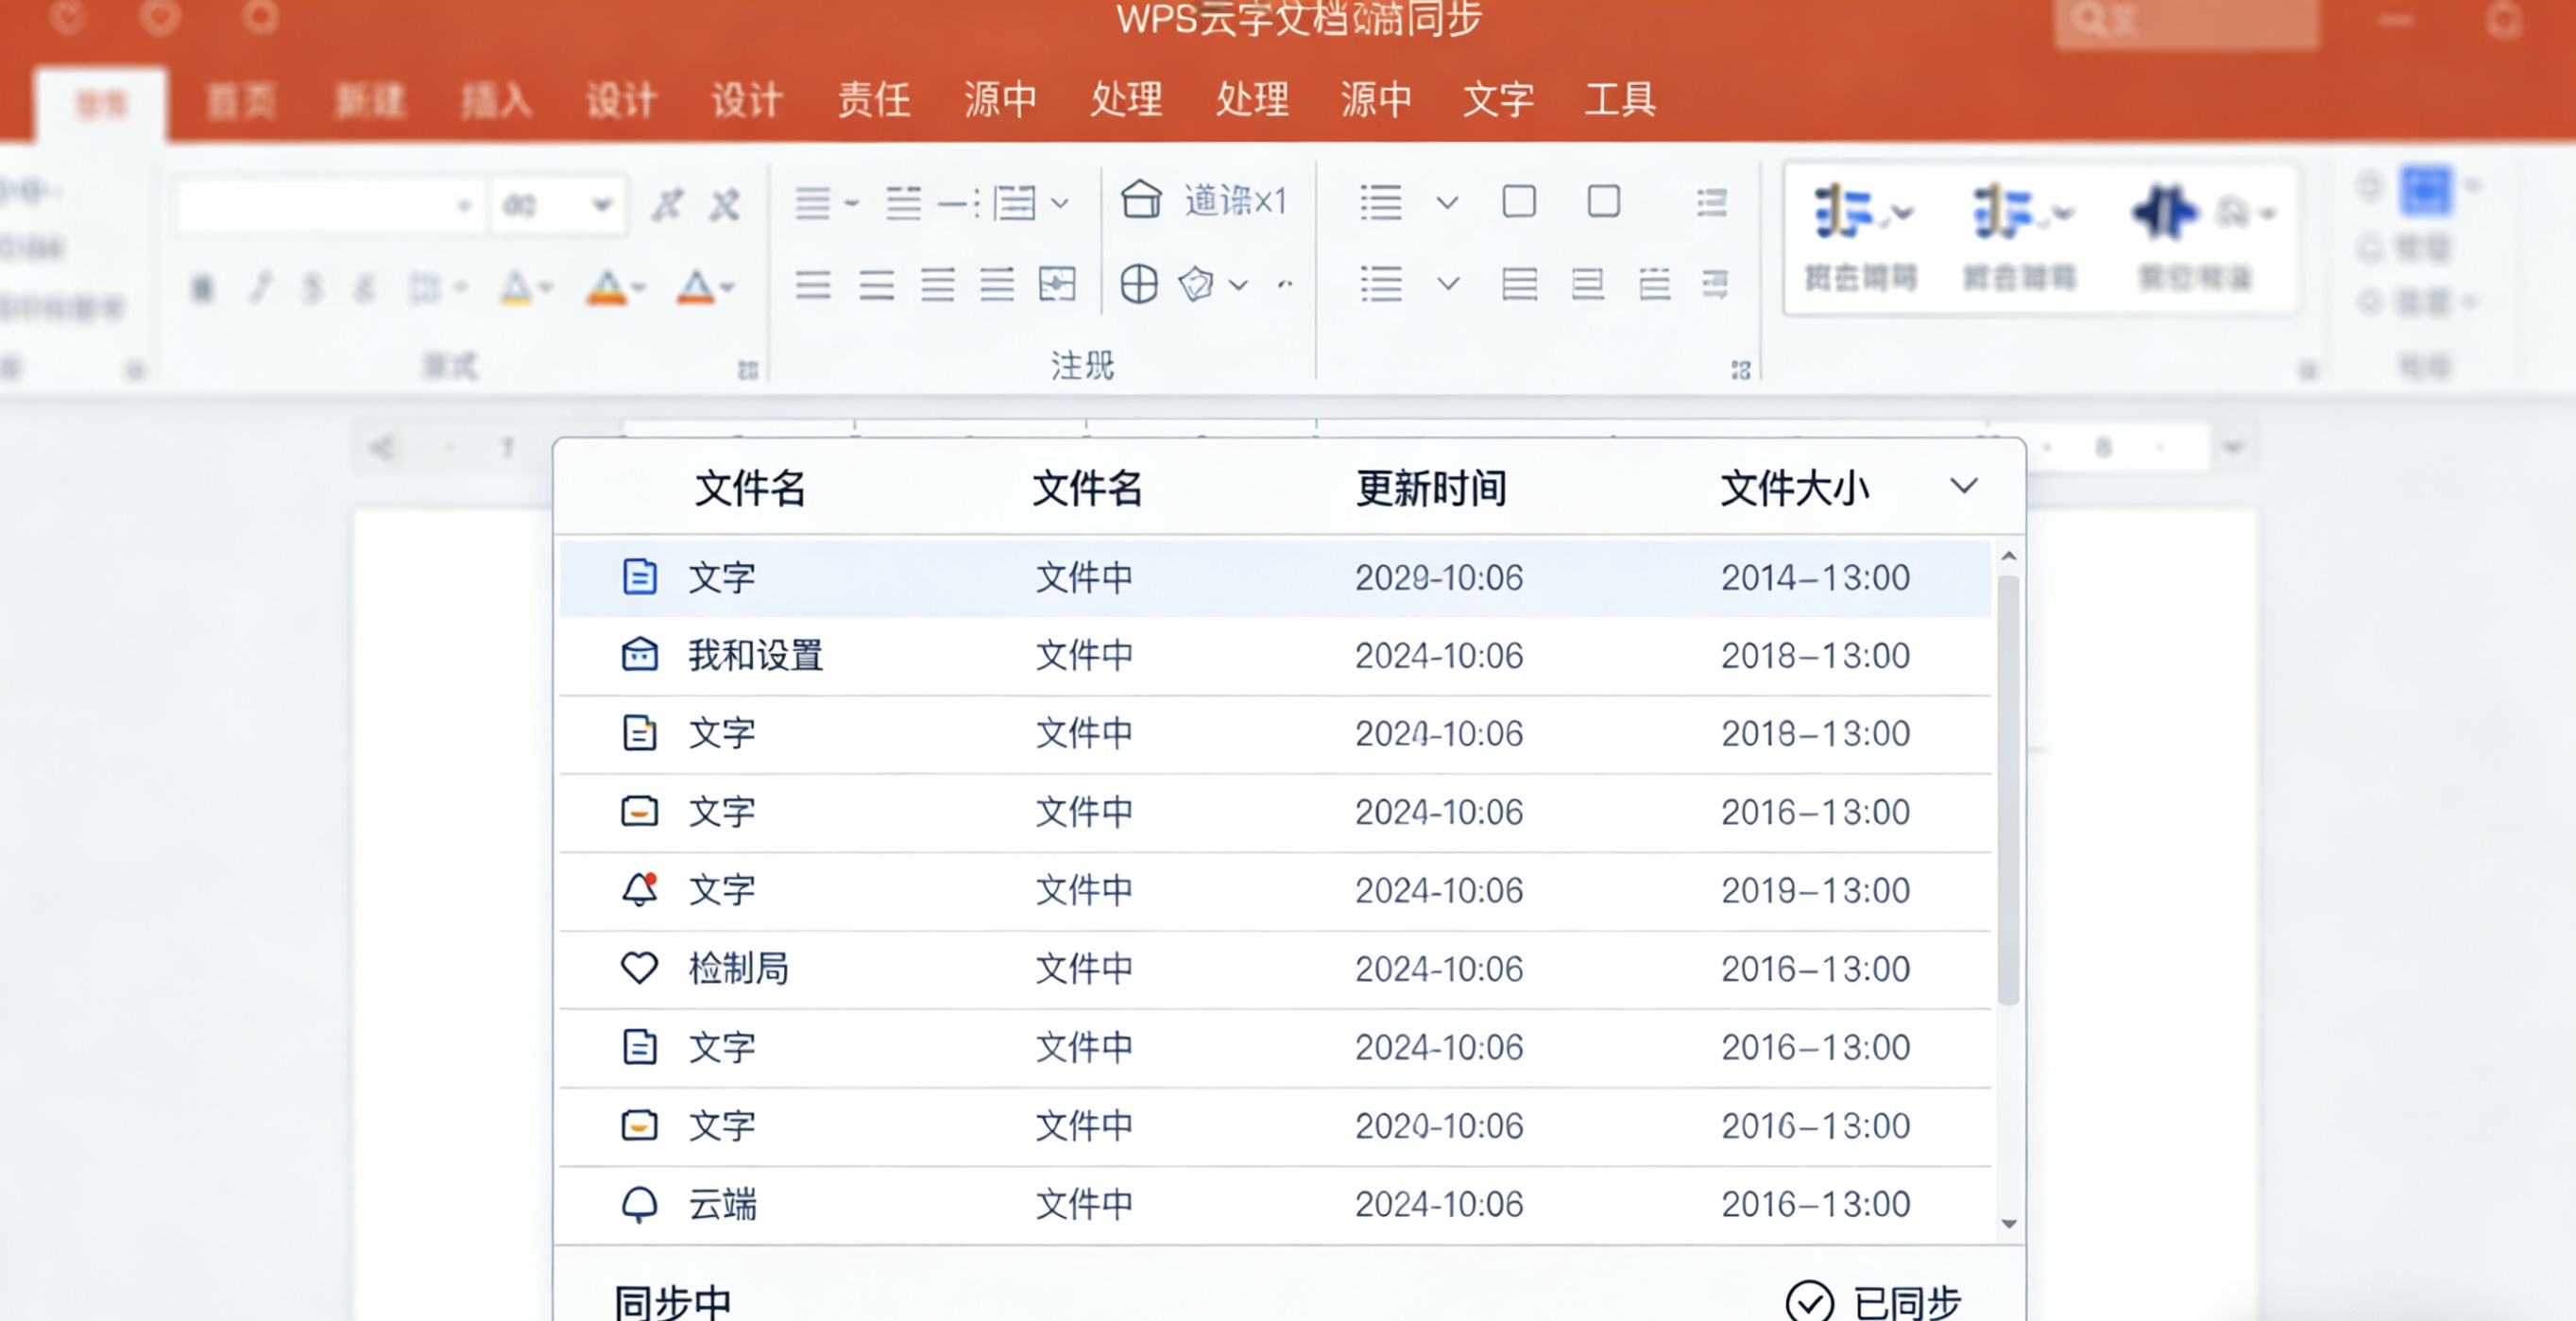Toggle the 已同步 sync check indicator
This screenshot has width=2576, height=1321.
(x=1806, y=1300)
